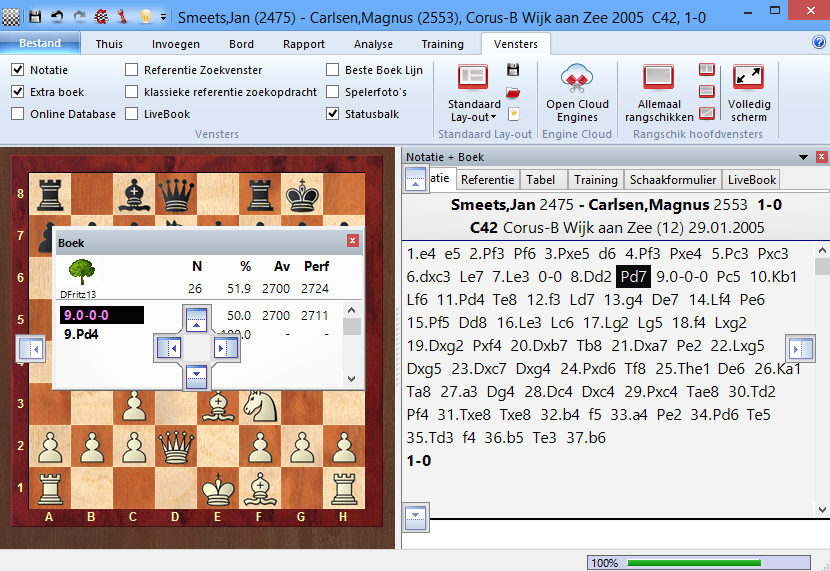Click the diagonal cascade windows icon
The height and width of the screenshot is (571, 830).
pos(707,113)
